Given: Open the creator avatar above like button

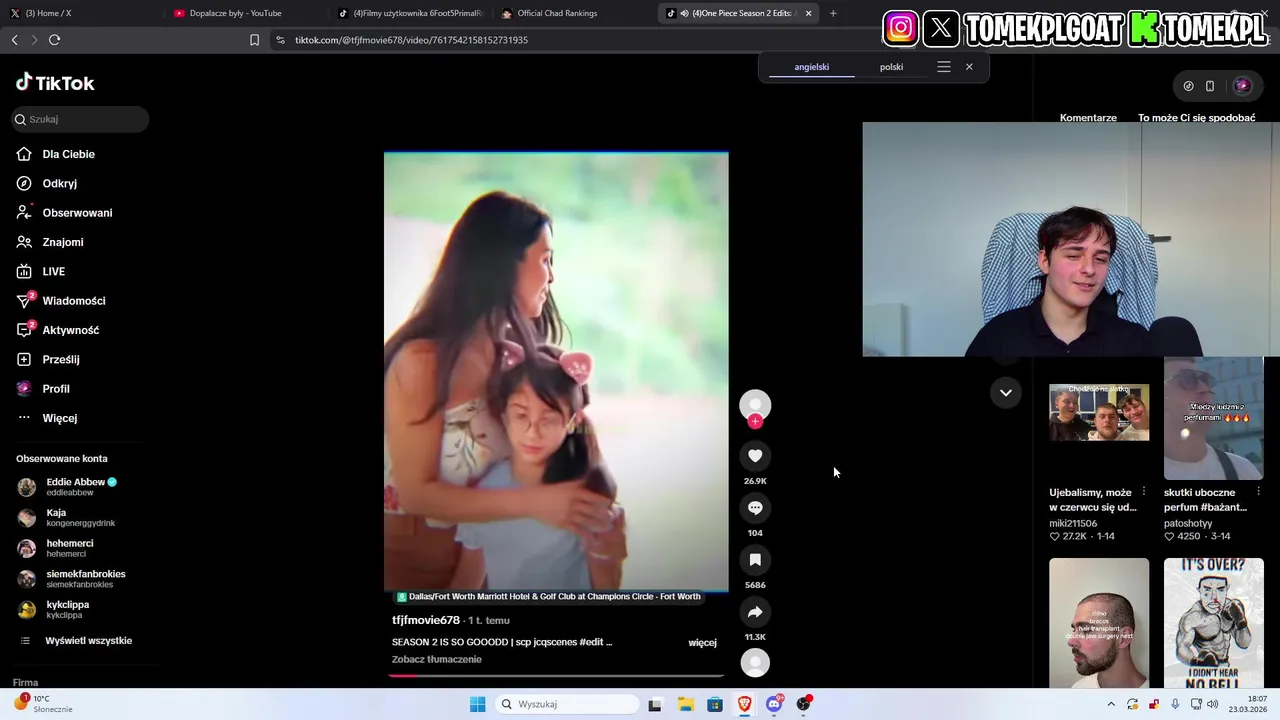Looking at the screenshot, I should [755, 404].
